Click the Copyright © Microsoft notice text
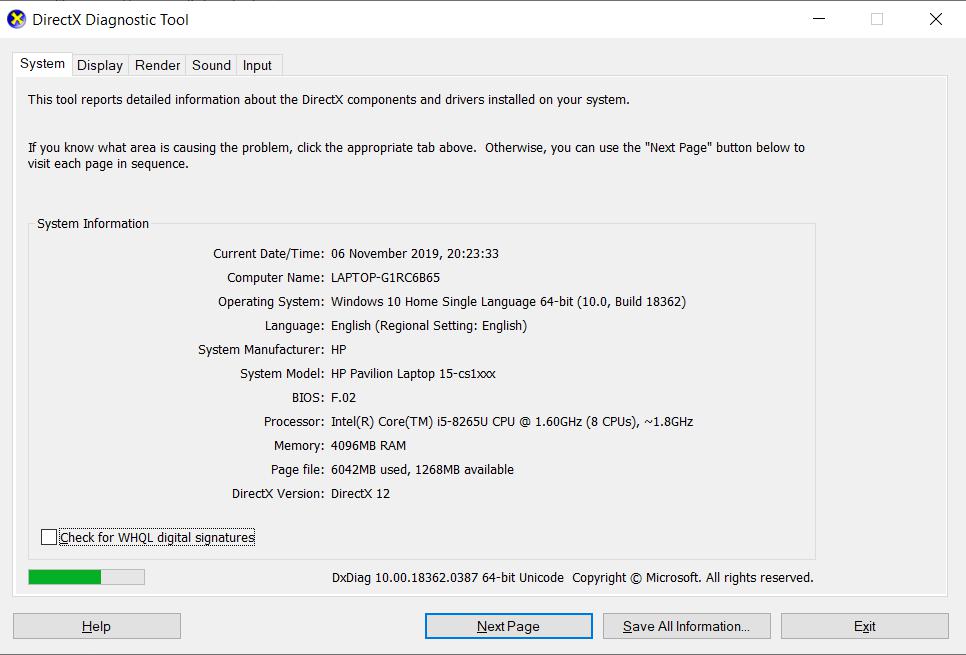This screenshot has height=655, width=966. tap(692, 578)
